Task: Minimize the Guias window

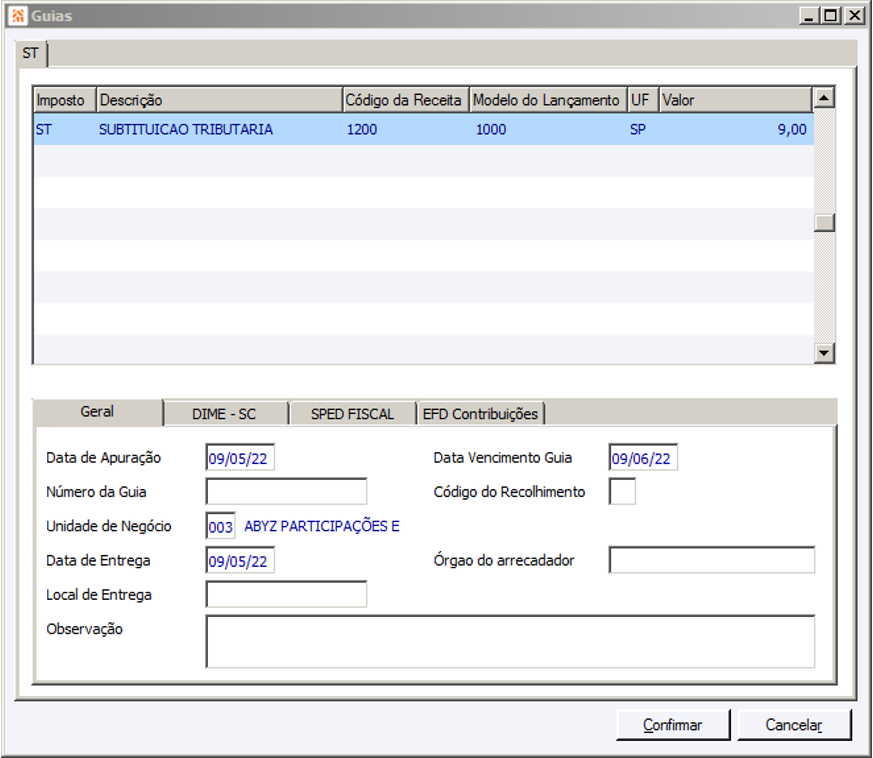Action: coord(808,16)
